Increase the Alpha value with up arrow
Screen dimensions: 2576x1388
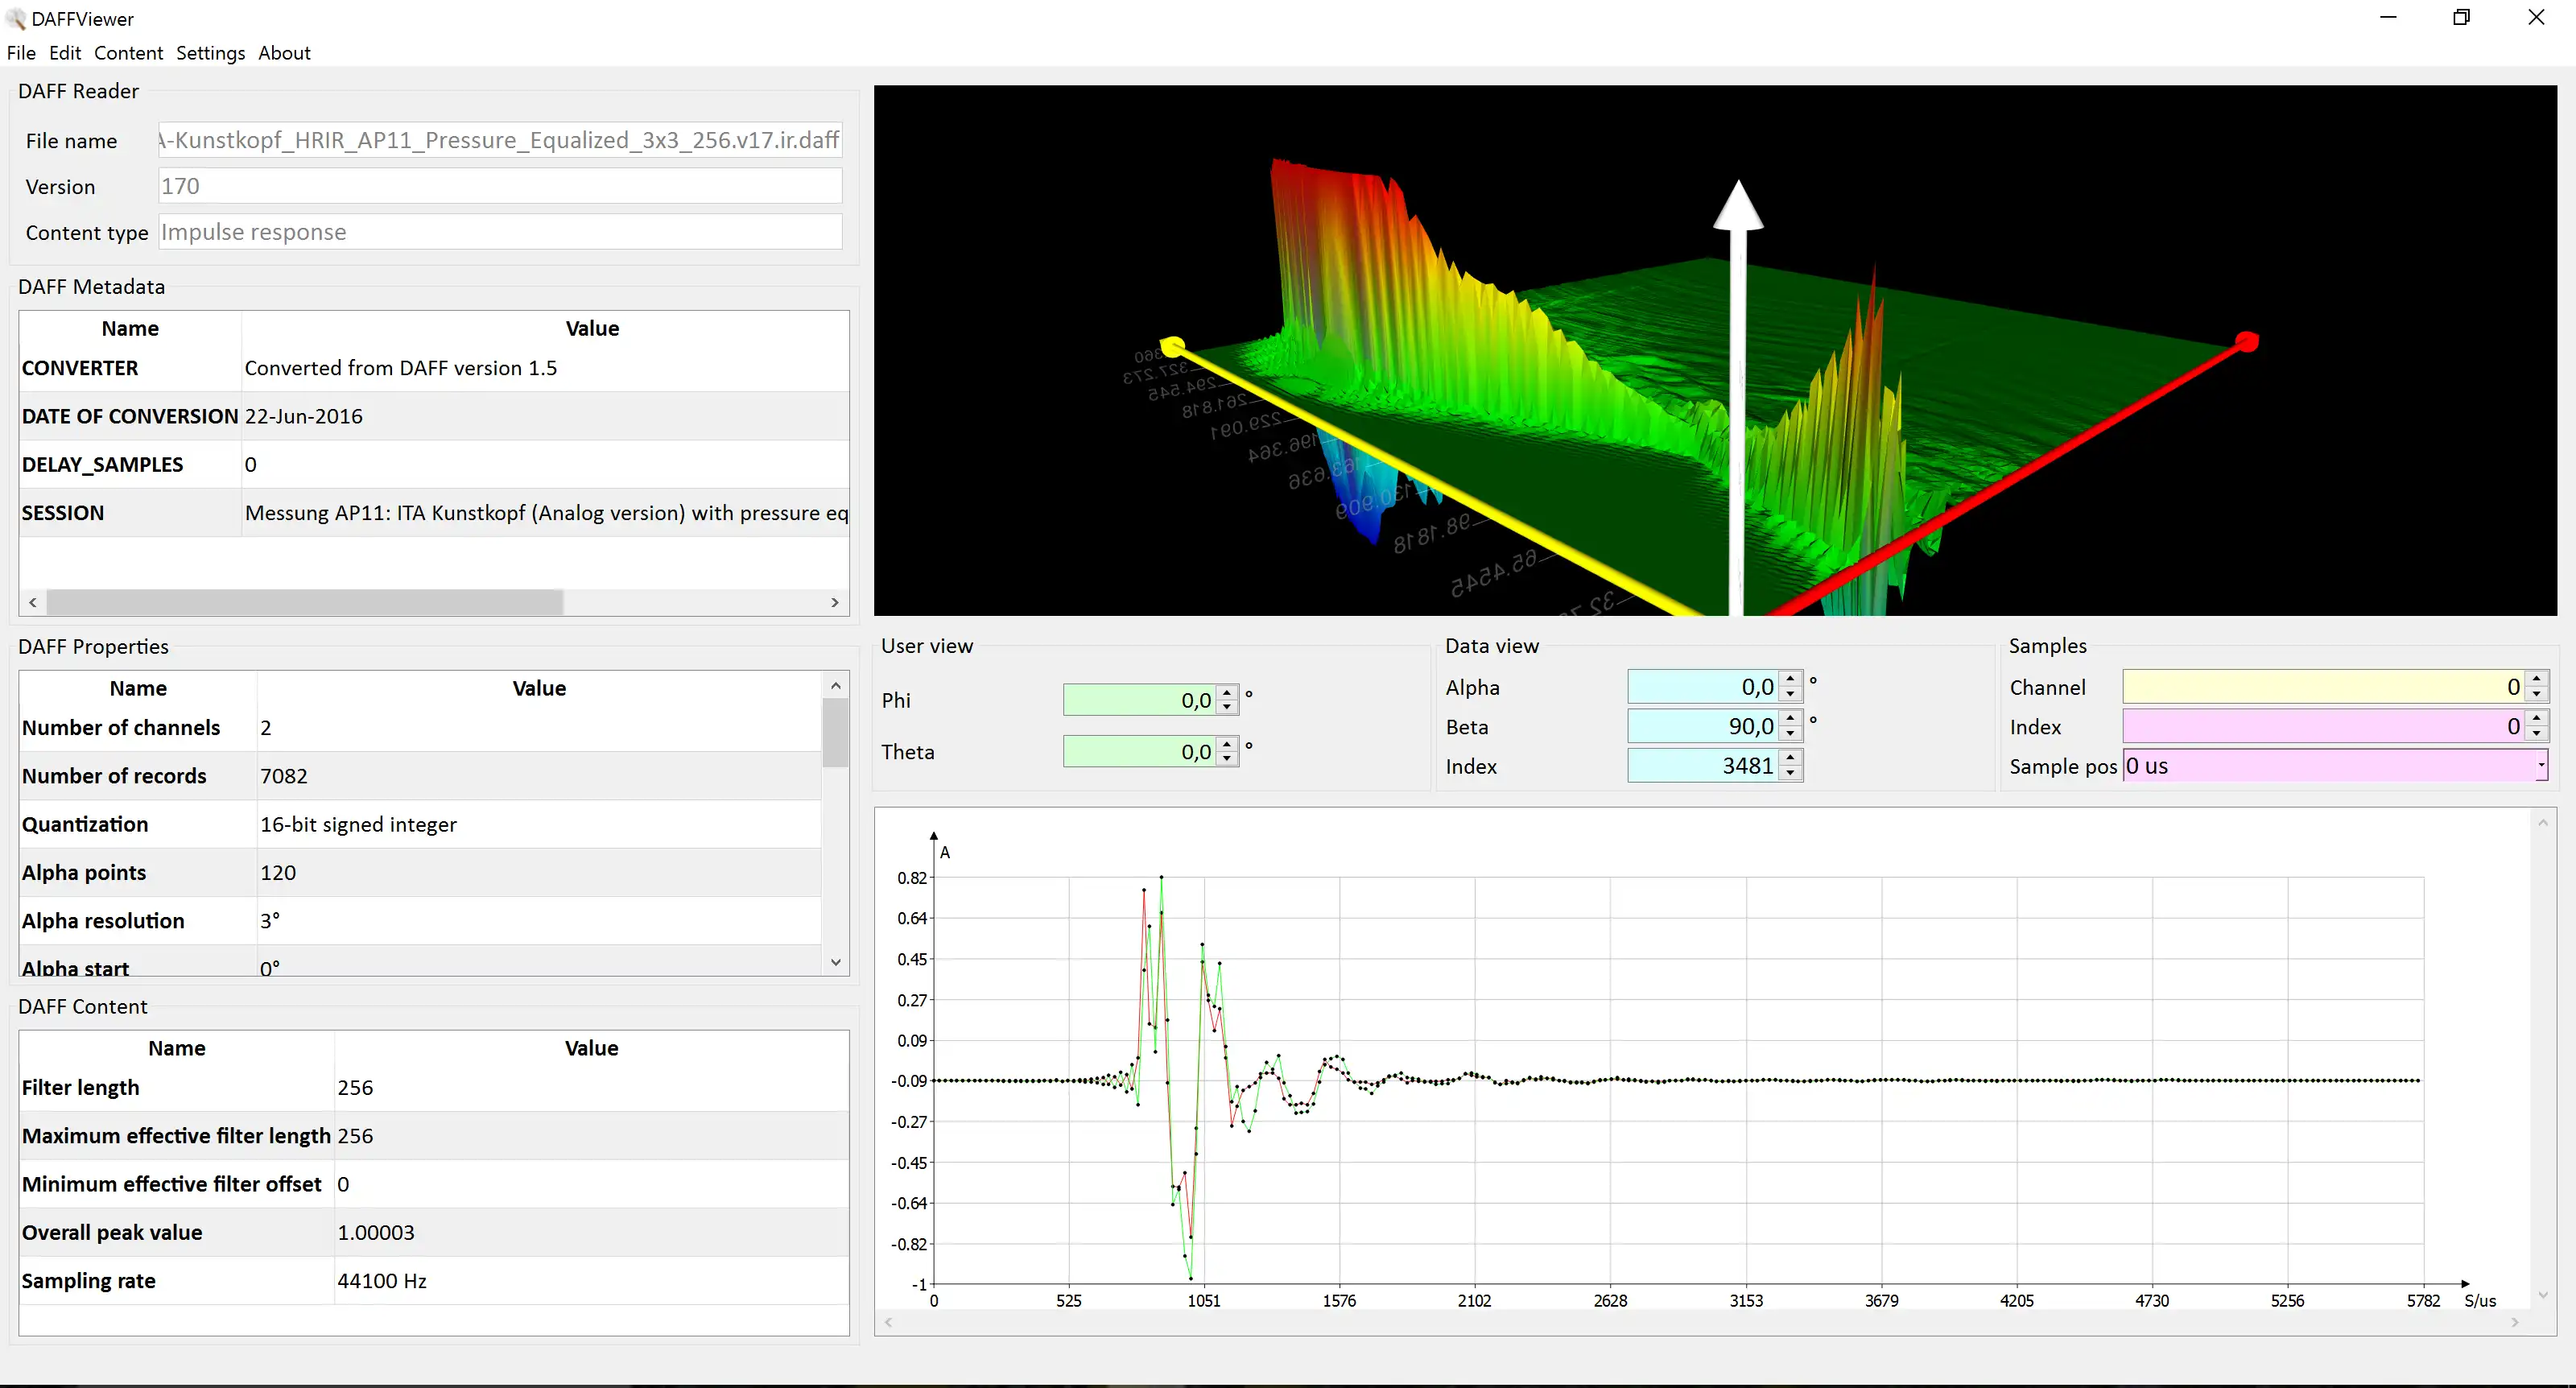1791,679
